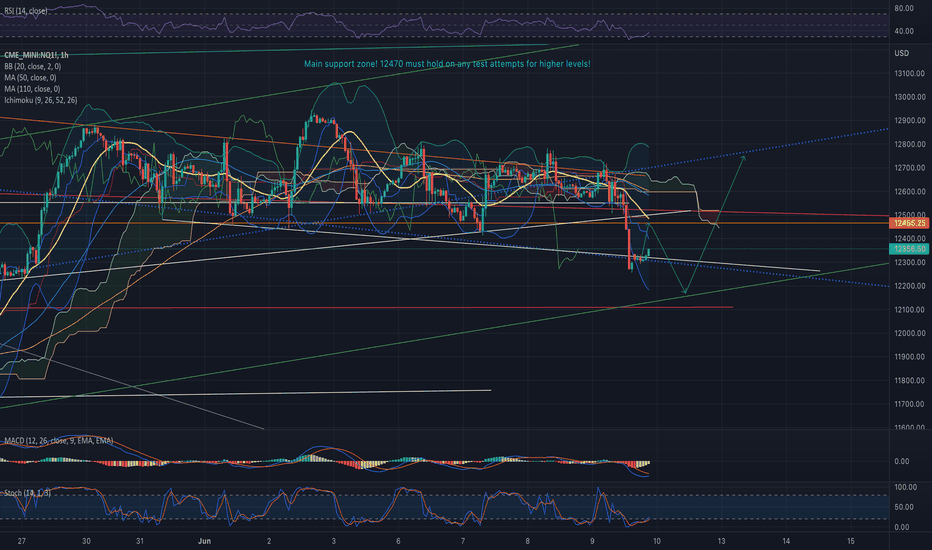
Task: Click the green projected-path arrow head near 12750
Action: point(744,158)
